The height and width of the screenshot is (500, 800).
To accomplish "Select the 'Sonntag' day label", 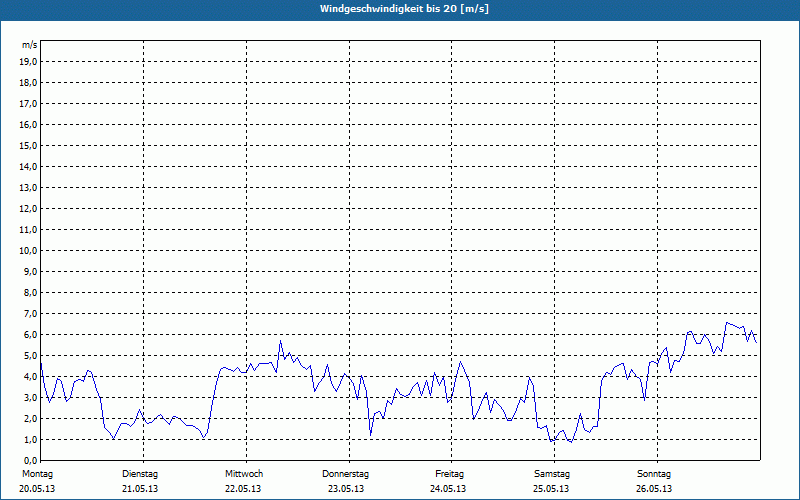I will (x=654, y=474).
